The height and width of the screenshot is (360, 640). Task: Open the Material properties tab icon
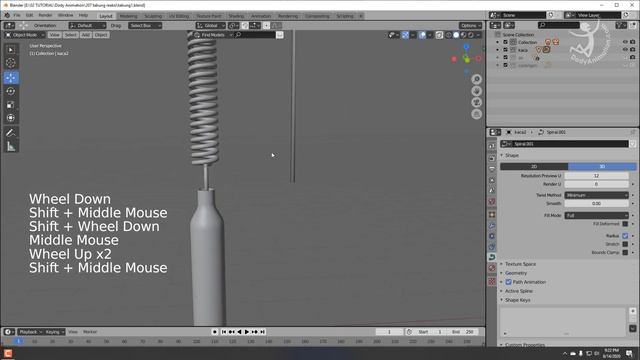click(492, 268)
